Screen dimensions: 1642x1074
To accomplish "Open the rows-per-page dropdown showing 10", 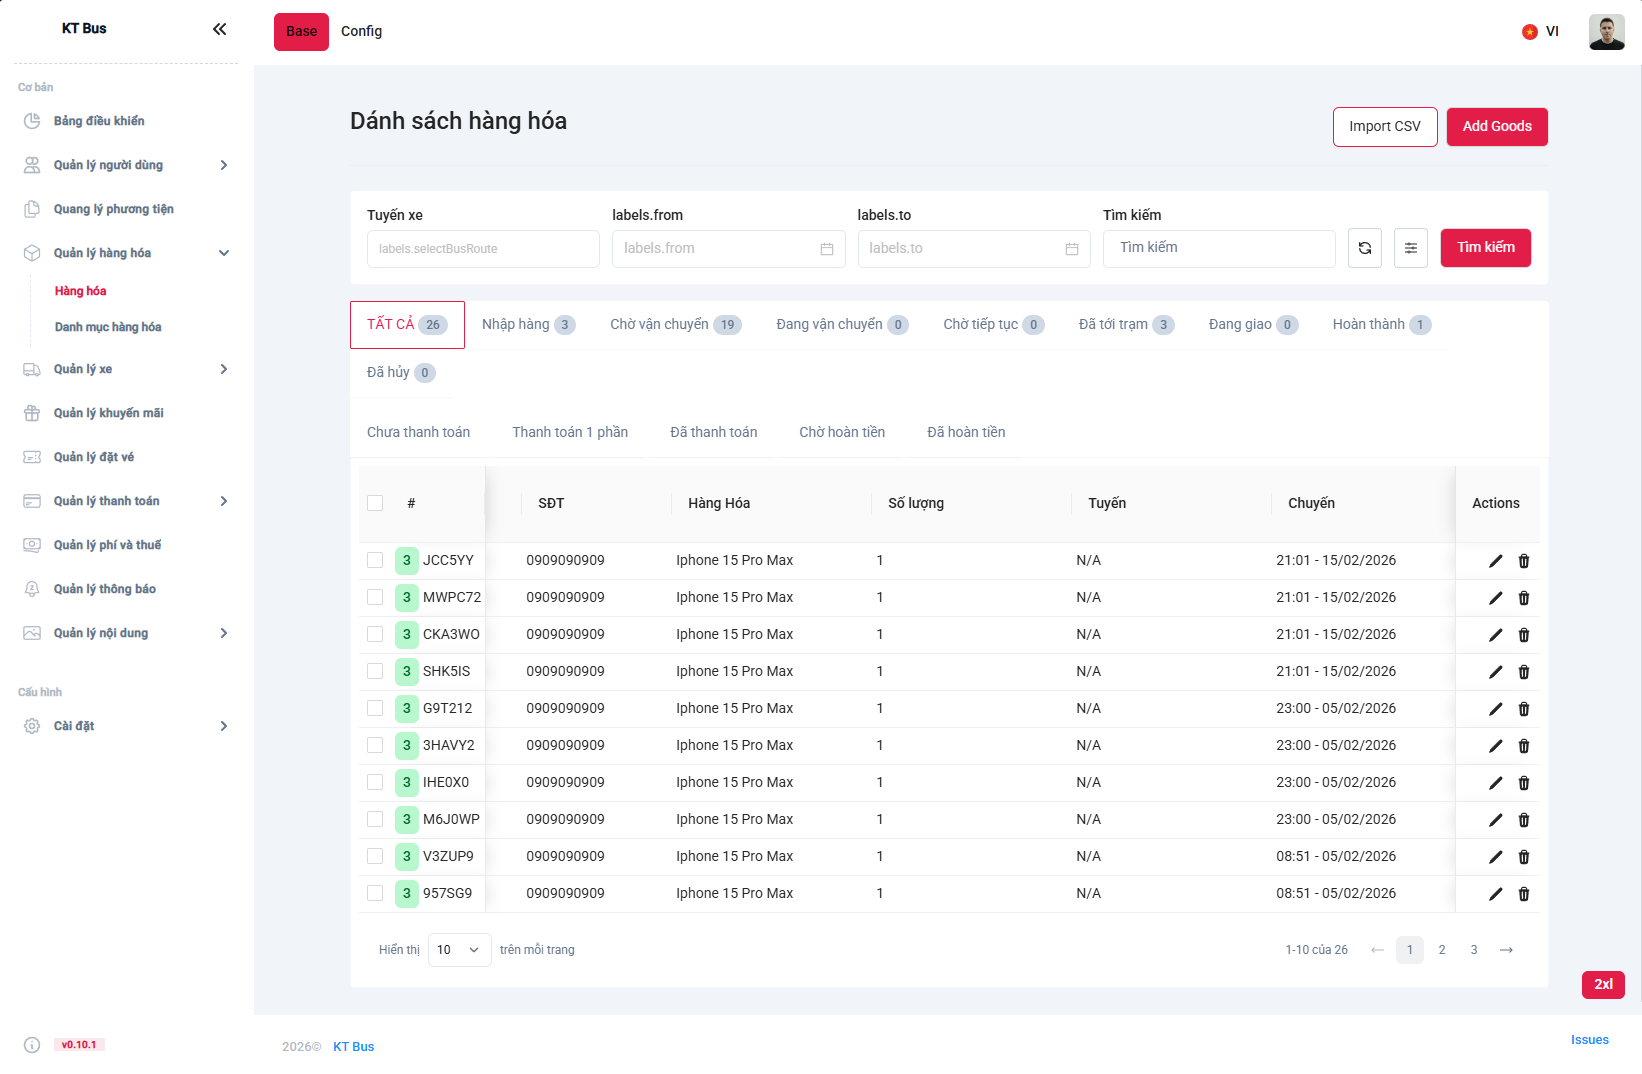I will (458, 950).
